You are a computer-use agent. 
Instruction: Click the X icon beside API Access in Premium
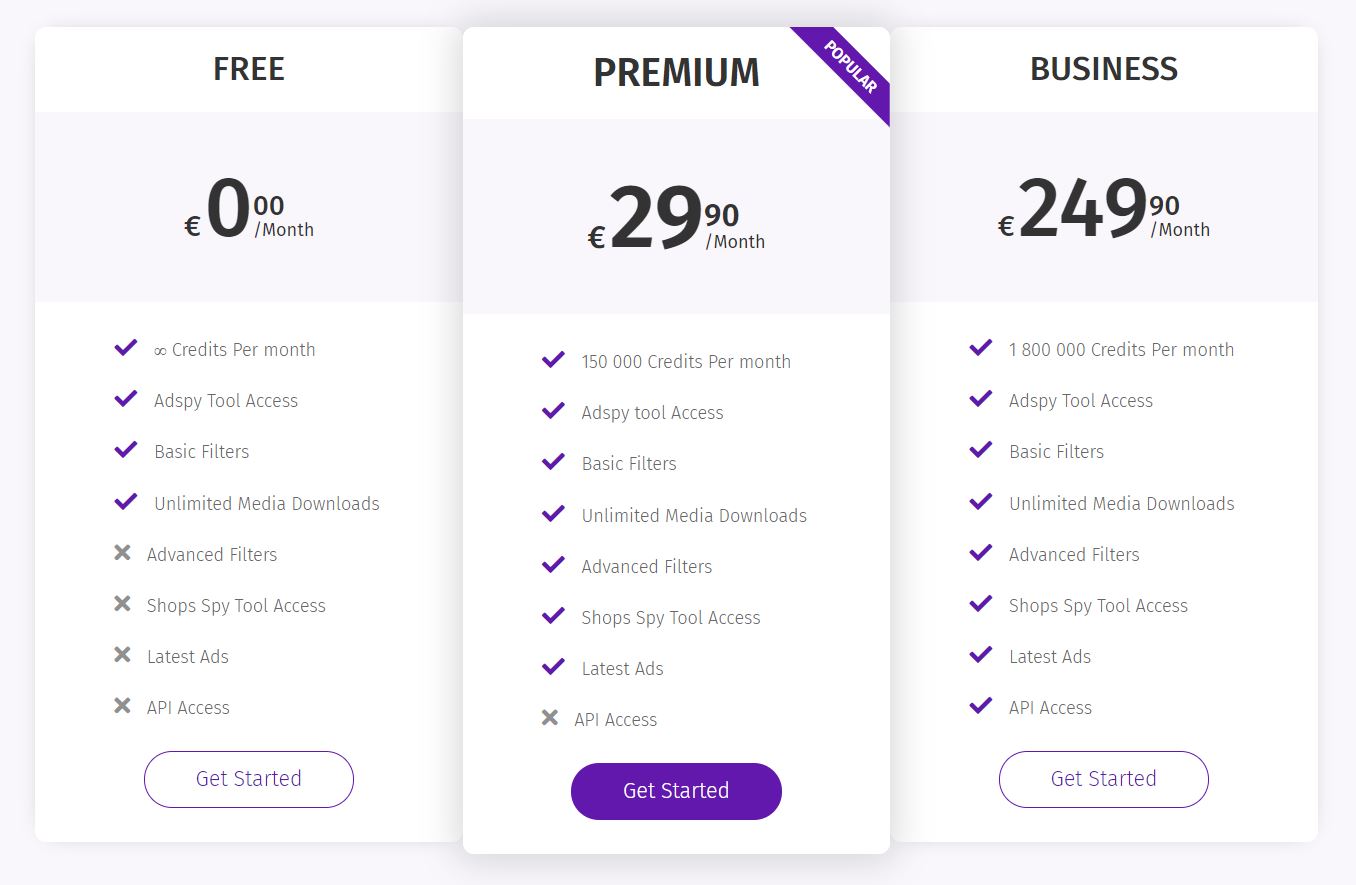551,717
